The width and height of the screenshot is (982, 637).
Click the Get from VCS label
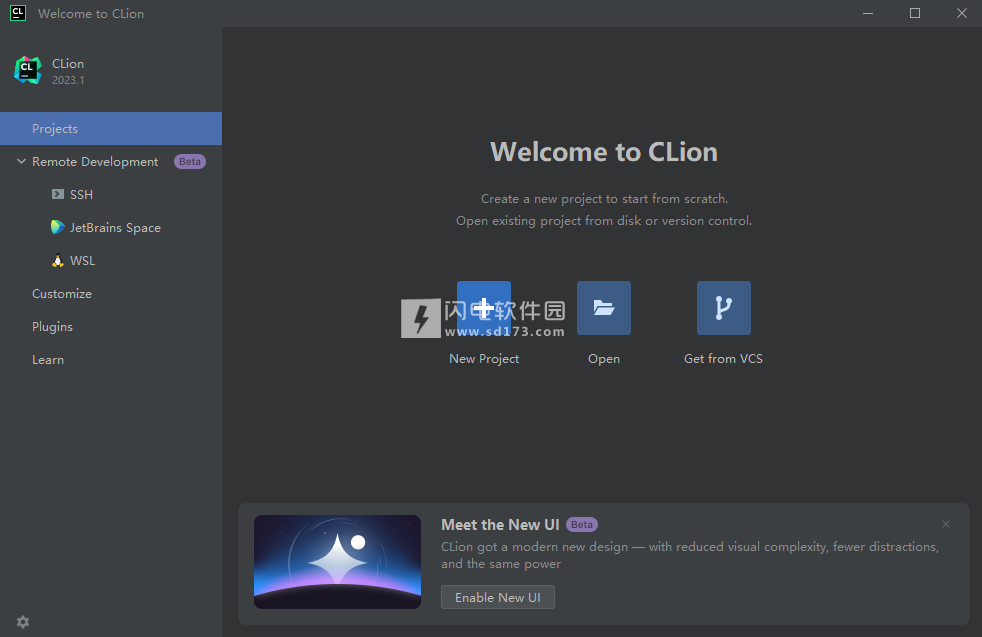(723, 359)
